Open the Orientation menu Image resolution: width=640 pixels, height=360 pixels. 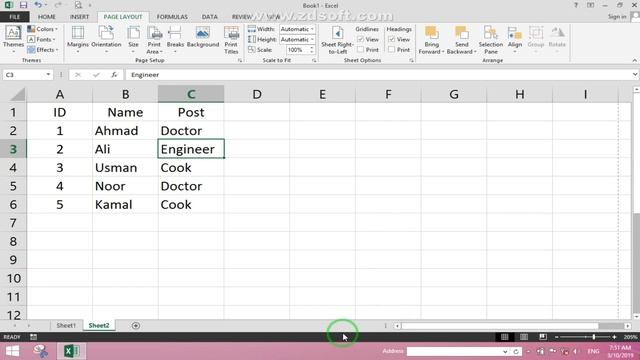(106, 39)
